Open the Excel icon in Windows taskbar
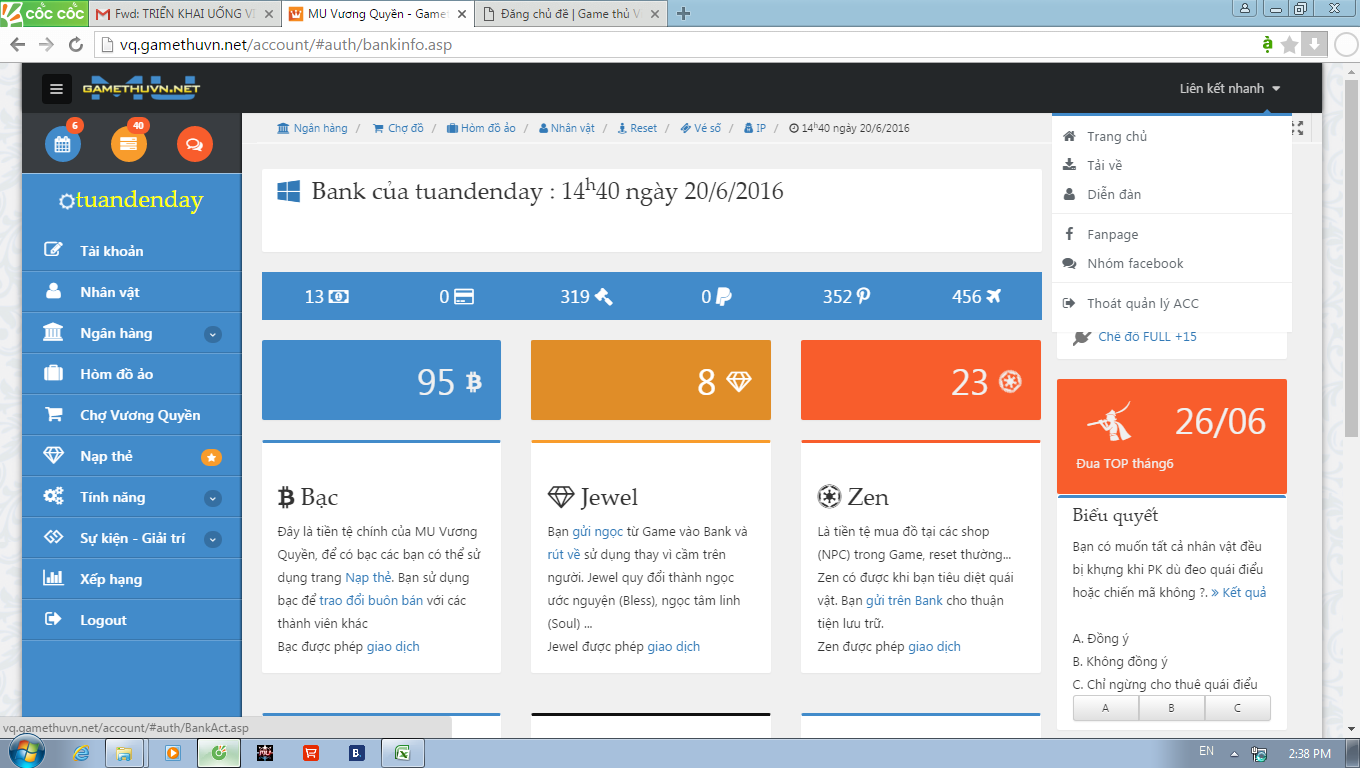This screenshot has width=1360, height=768. (x=402, y=753)
